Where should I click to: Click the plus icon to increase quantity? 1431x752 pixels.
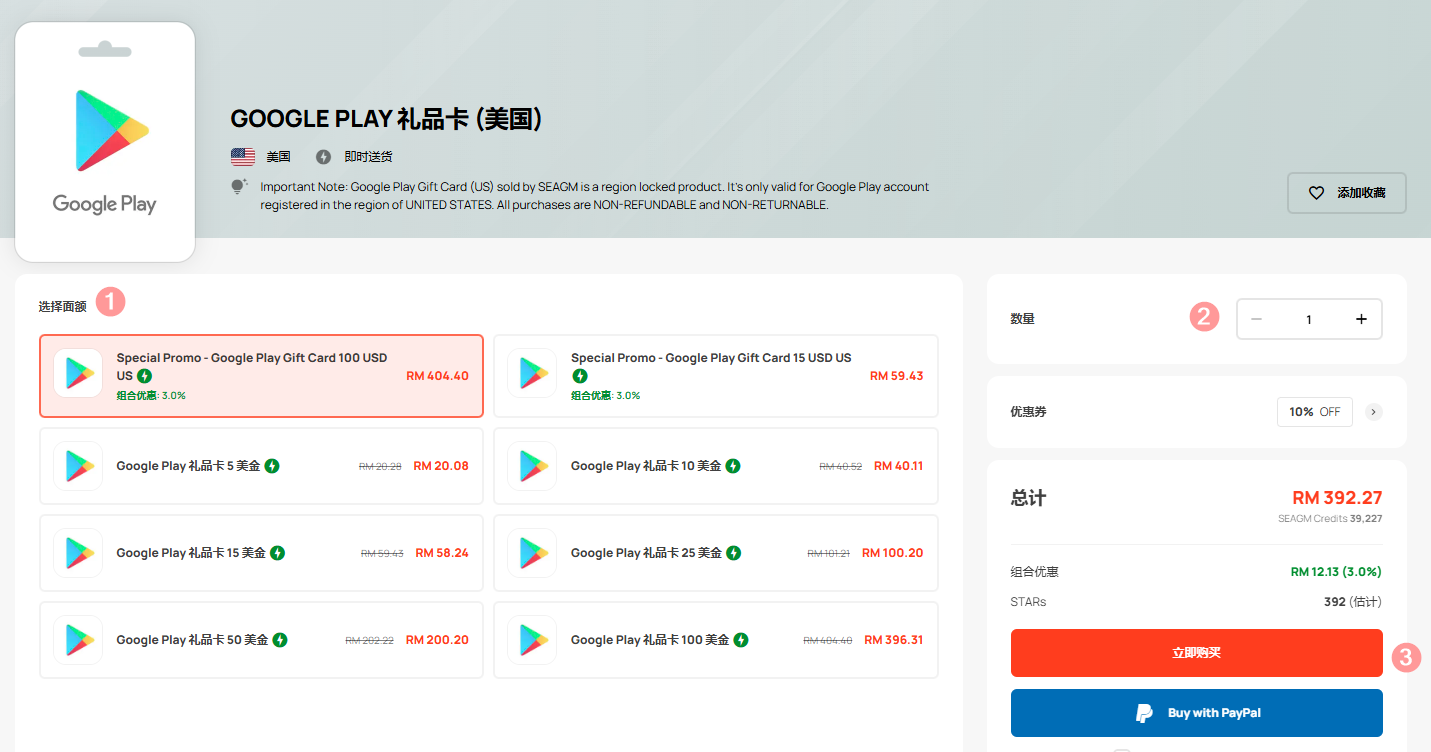pos(1361,319)
